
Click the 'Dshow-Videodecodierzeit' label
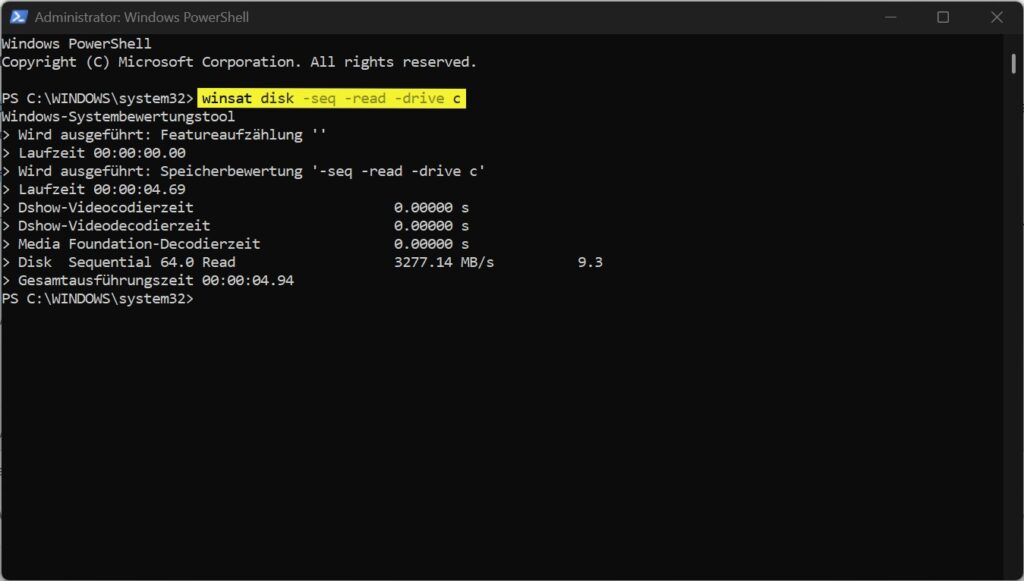(114, 226)
